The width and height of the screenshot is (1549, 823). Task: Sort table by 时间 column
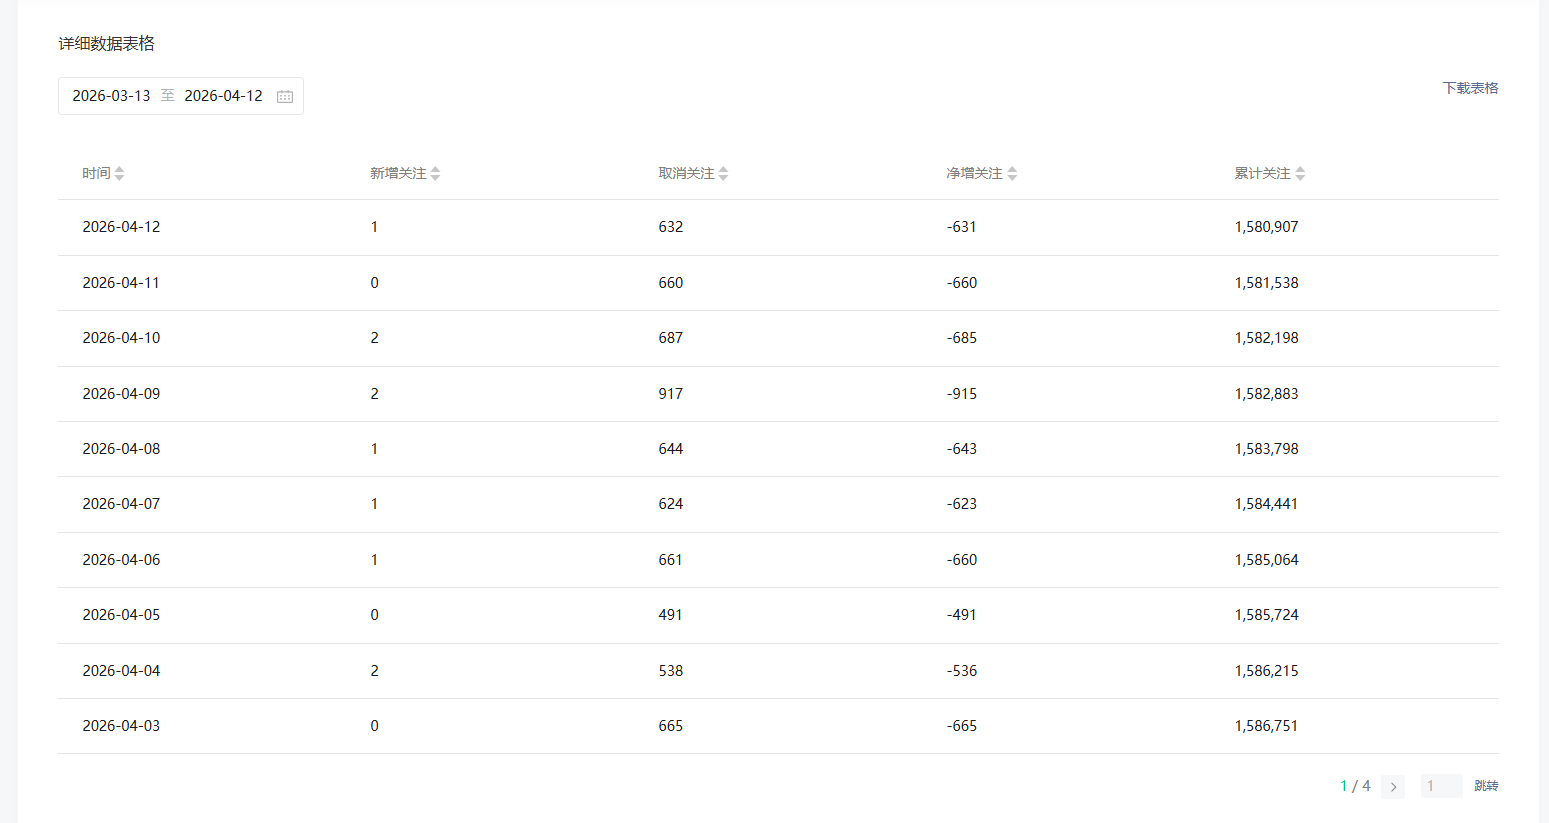119,174
